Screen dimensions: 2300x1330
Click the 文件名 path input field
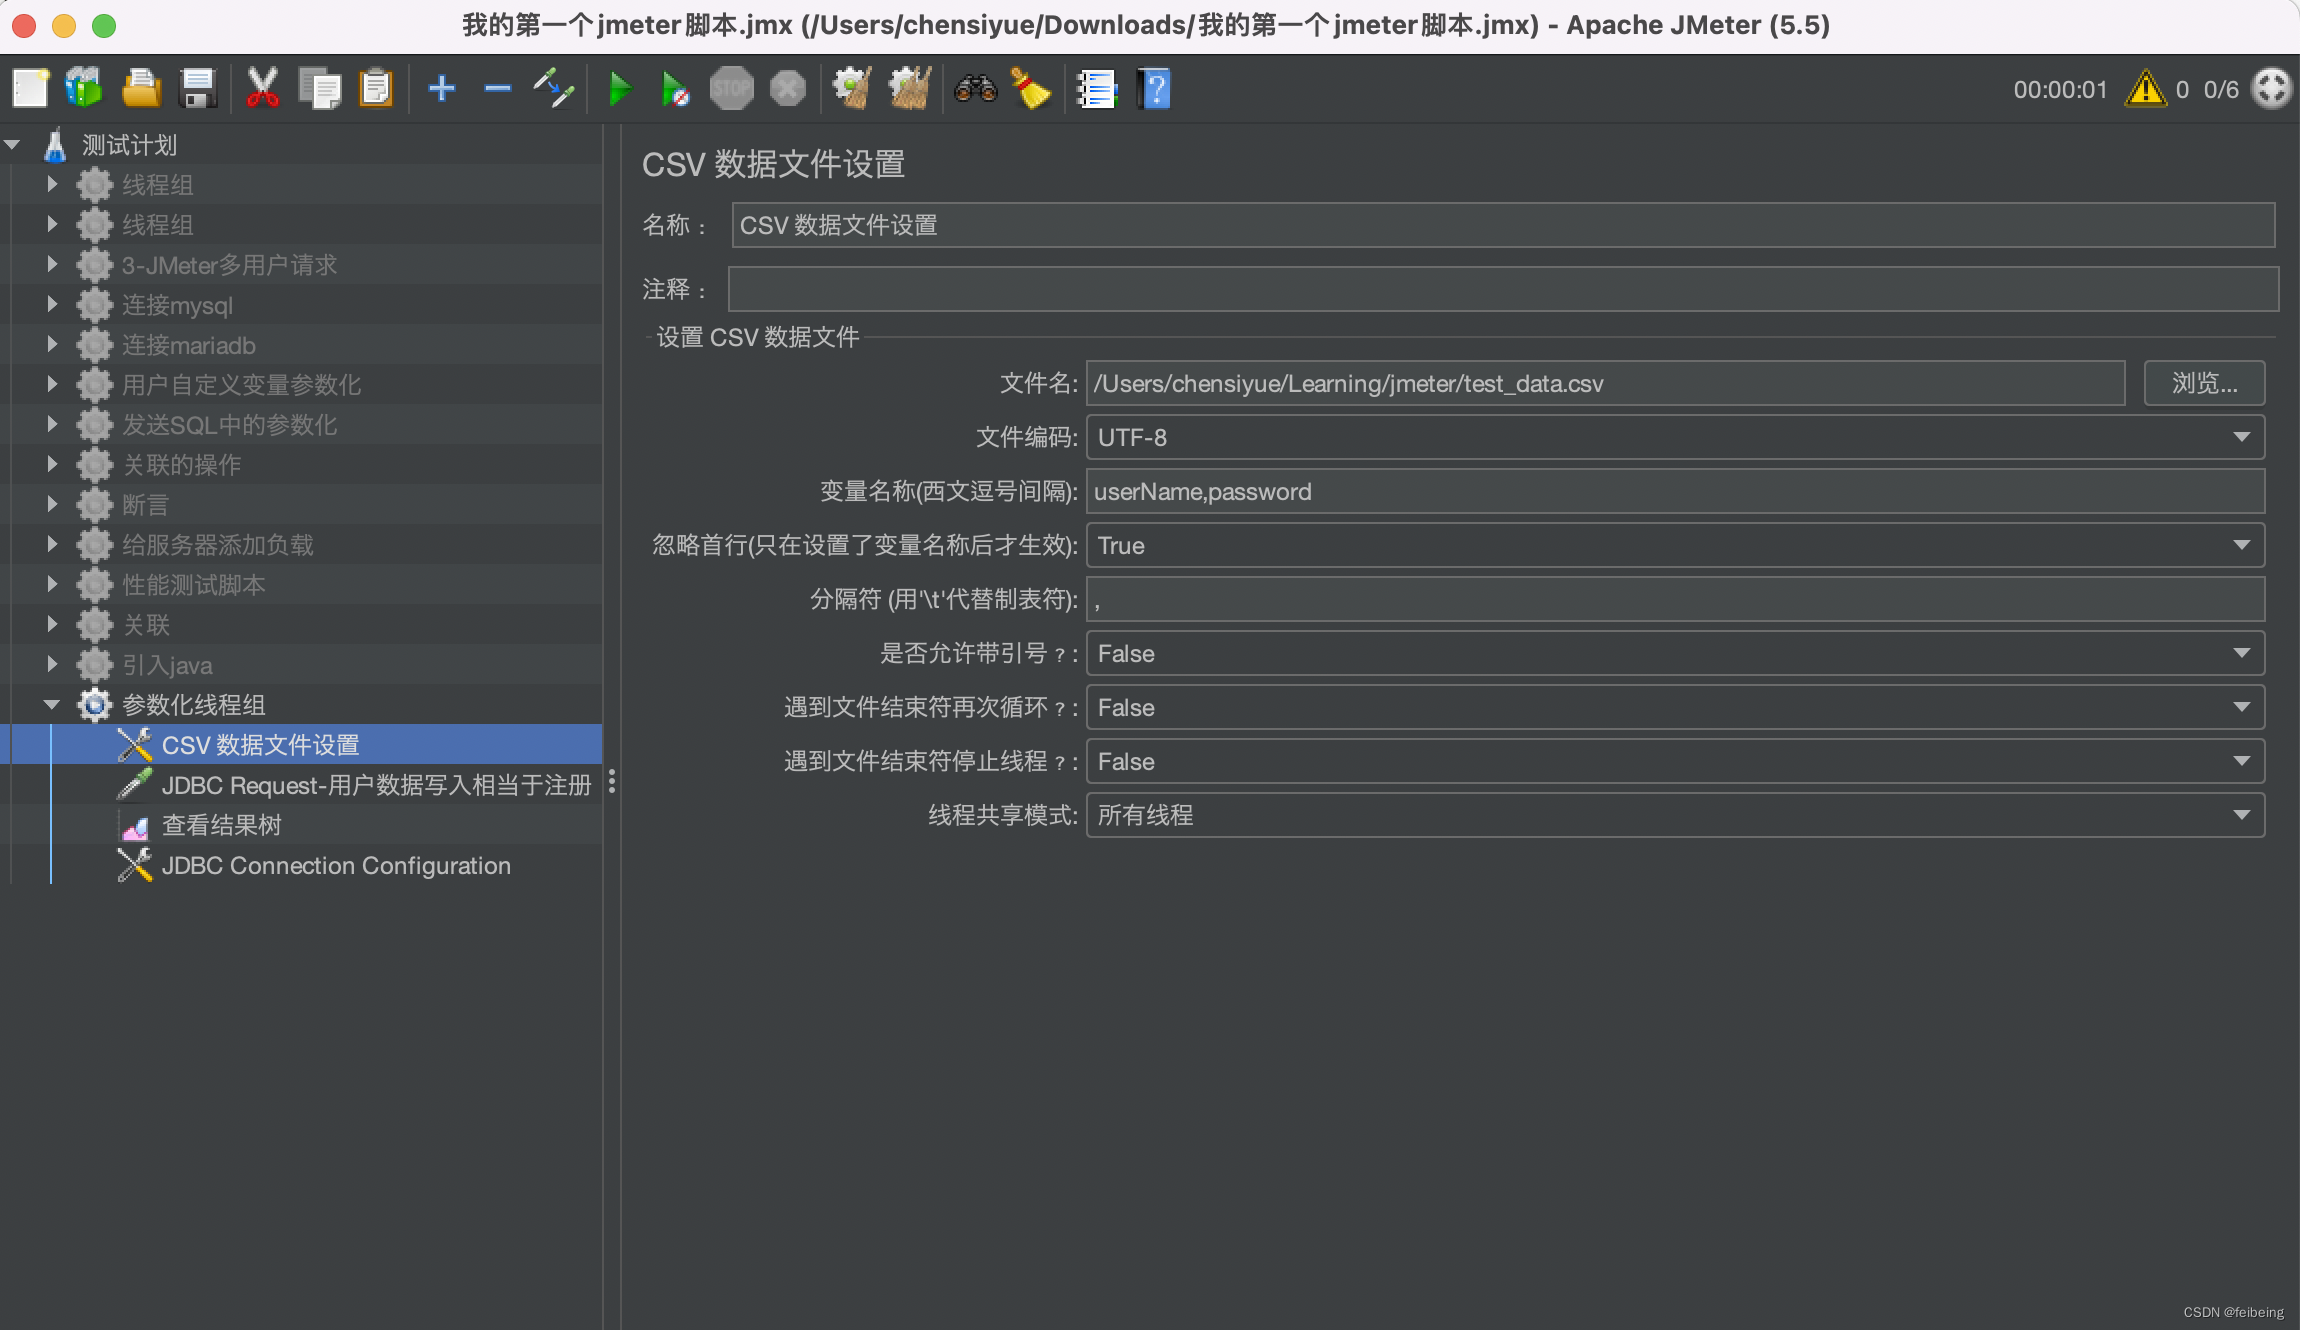point(1605,383)
